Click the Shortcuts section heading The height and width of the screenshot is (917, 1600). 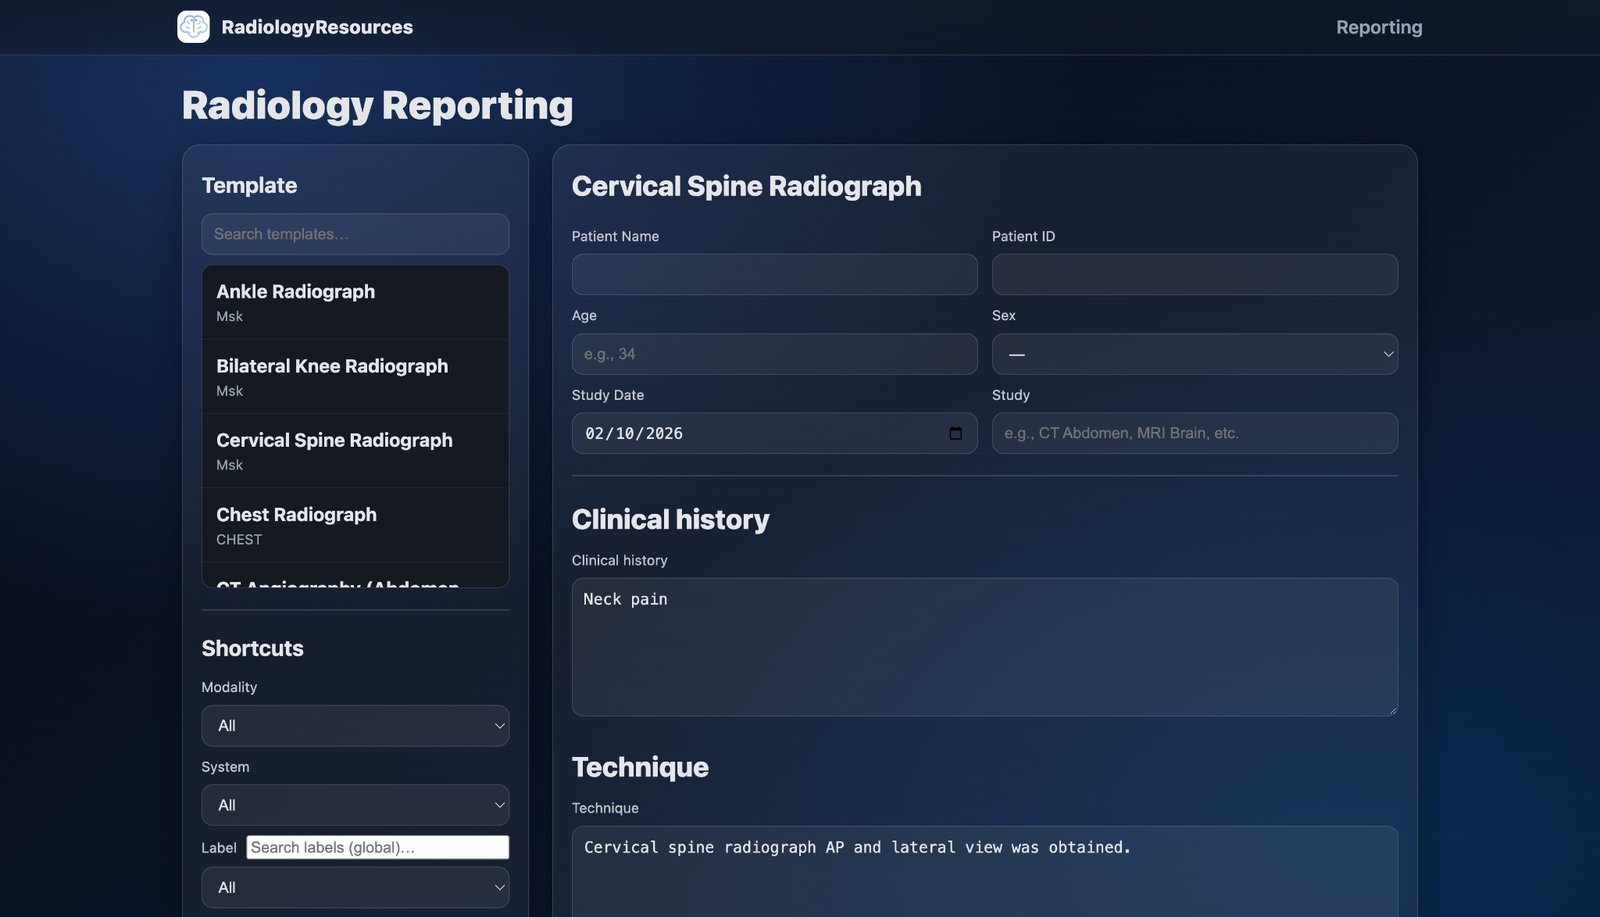point(252,648)
